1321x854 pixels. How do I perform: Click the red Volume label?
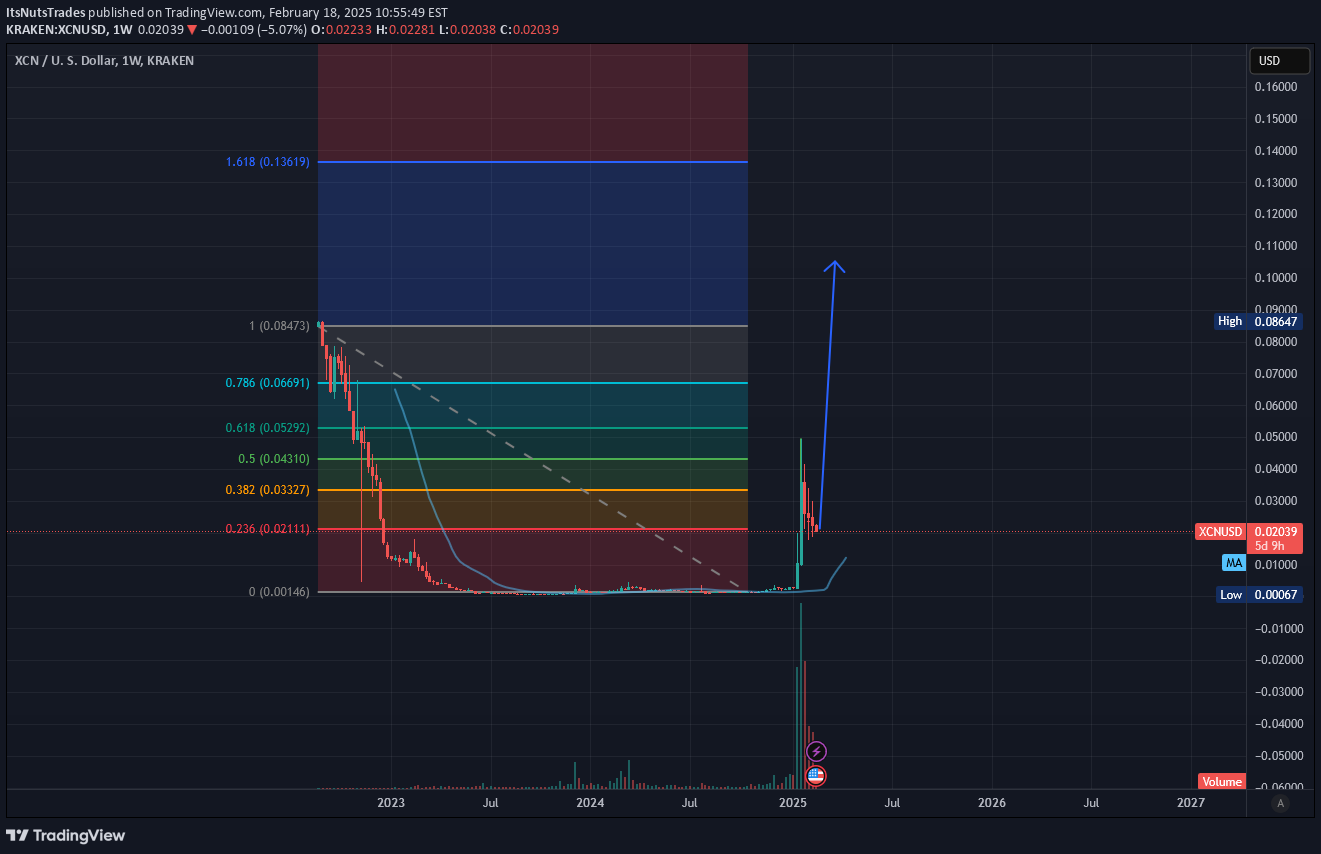tap(1222, 782)
